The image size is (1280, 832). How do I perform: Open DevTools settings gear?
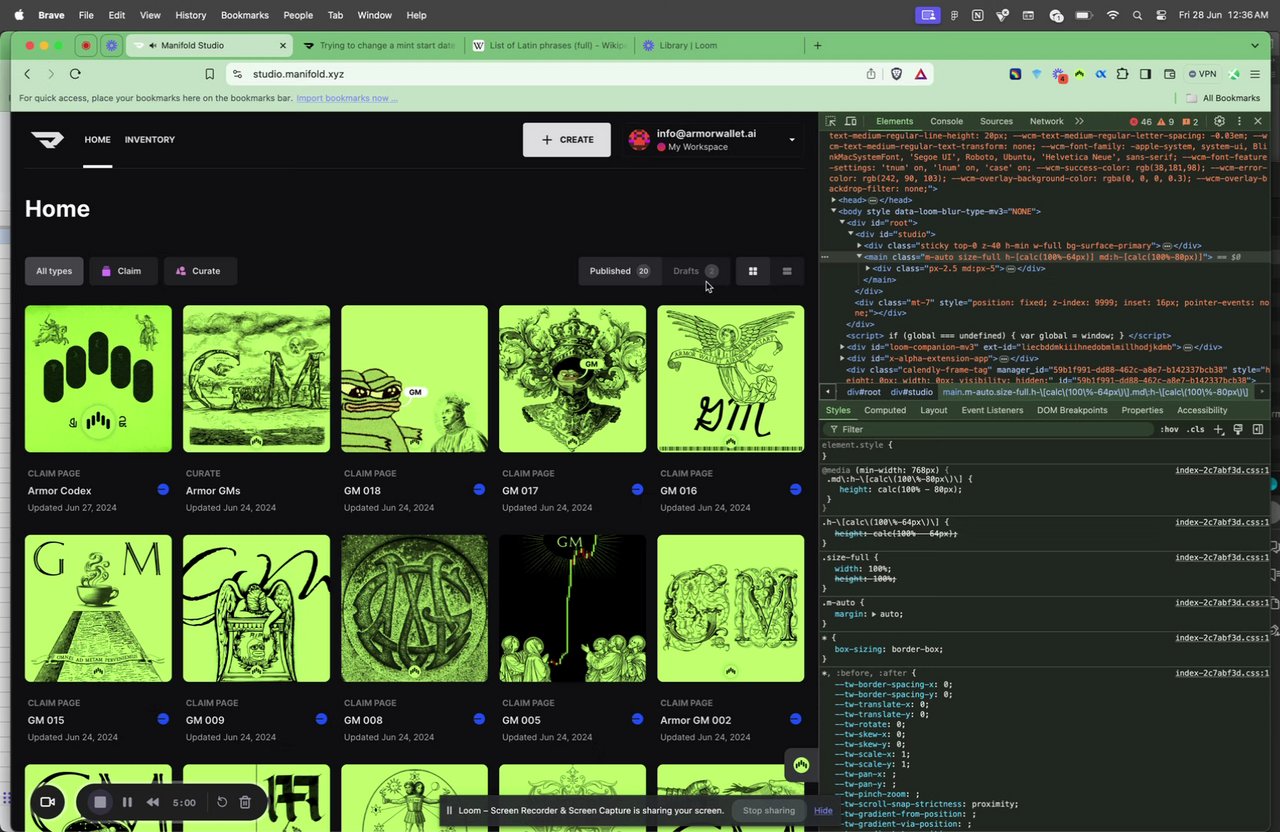pyautogui.click(x=1219, y=121)
